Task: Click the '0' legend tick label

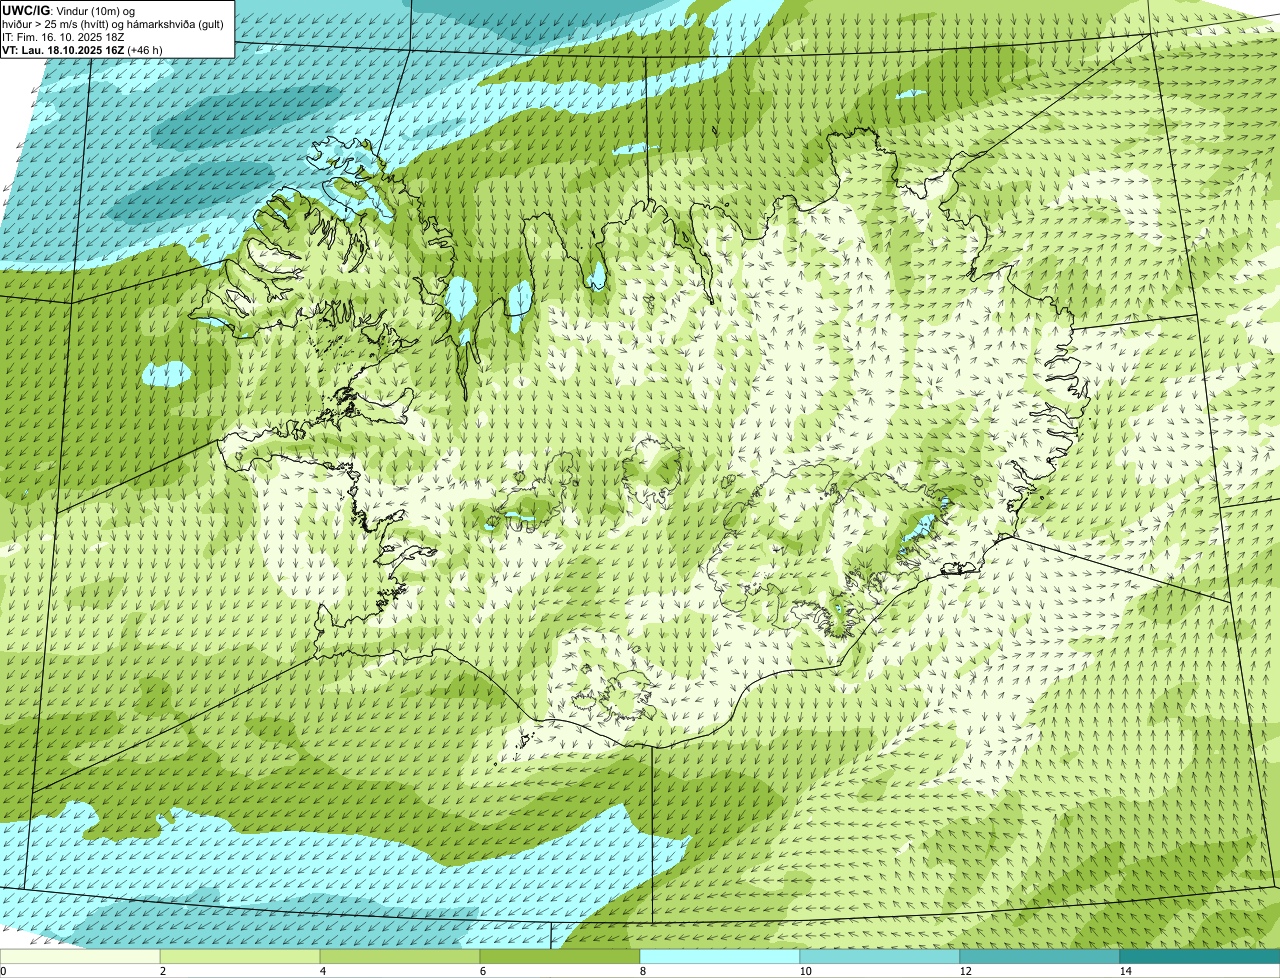Action: (3, 970)
